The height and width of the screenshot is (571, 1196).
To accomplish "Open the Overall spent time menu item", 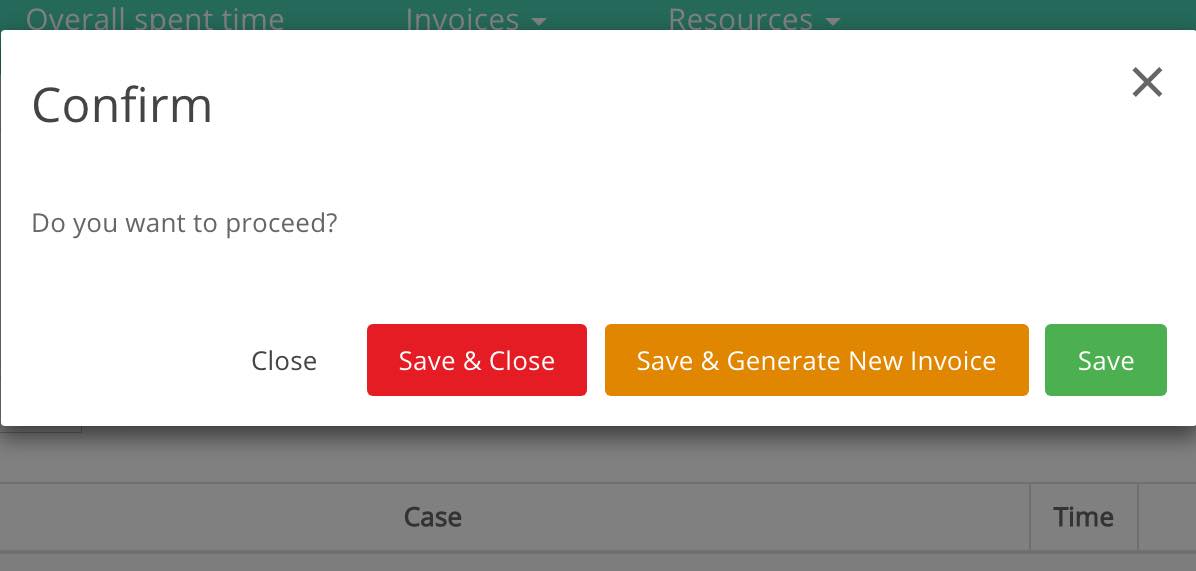I will tap(155, 18).
